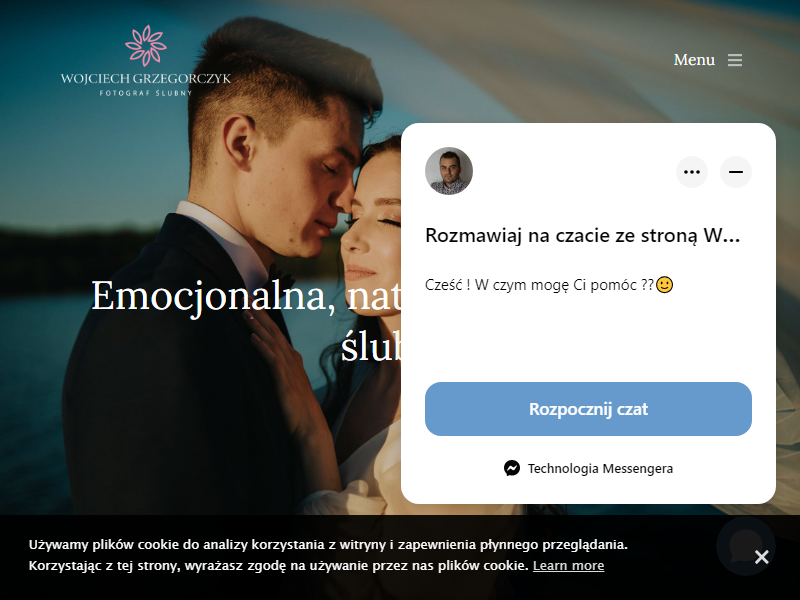Click the Fotograf Ślubny tagline
The height and width of the screenshot is (600, 800).
146,93
